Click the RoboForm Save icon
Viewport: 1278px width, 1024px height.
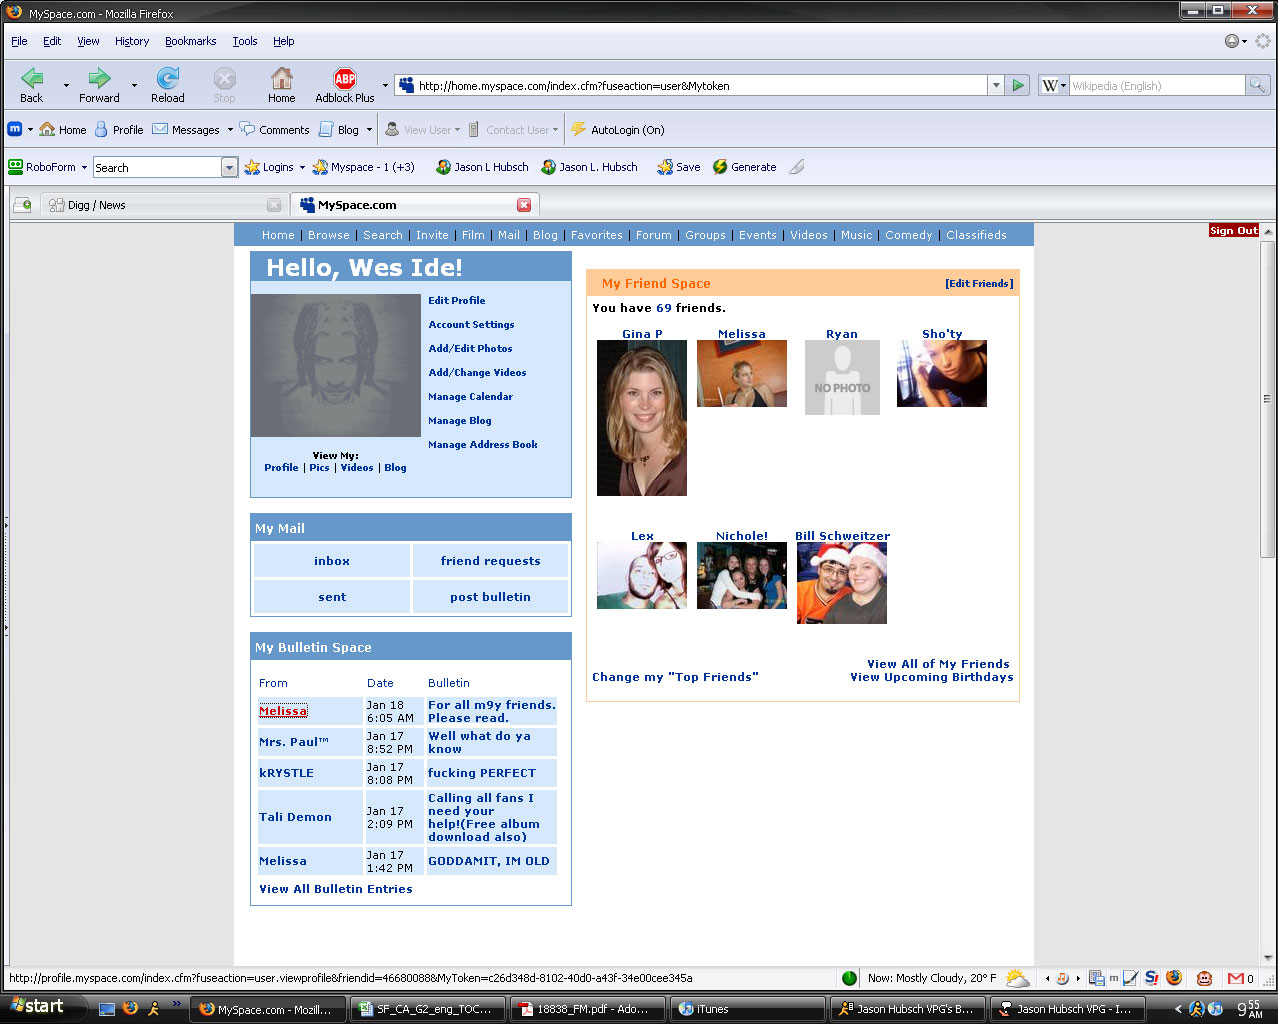click(665, 167)
